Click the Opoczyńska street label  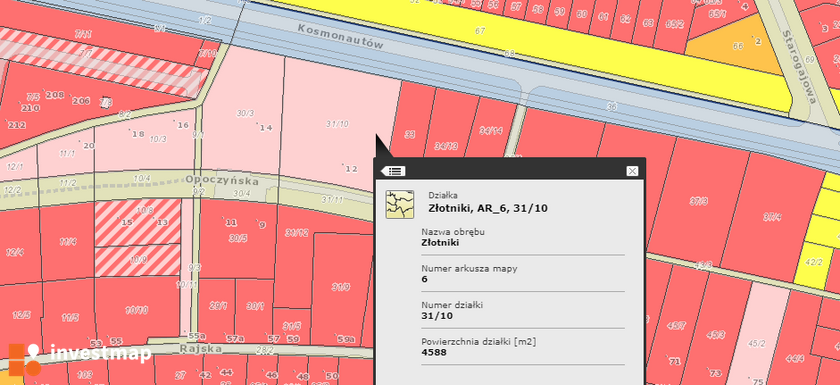tap(222, 179)
